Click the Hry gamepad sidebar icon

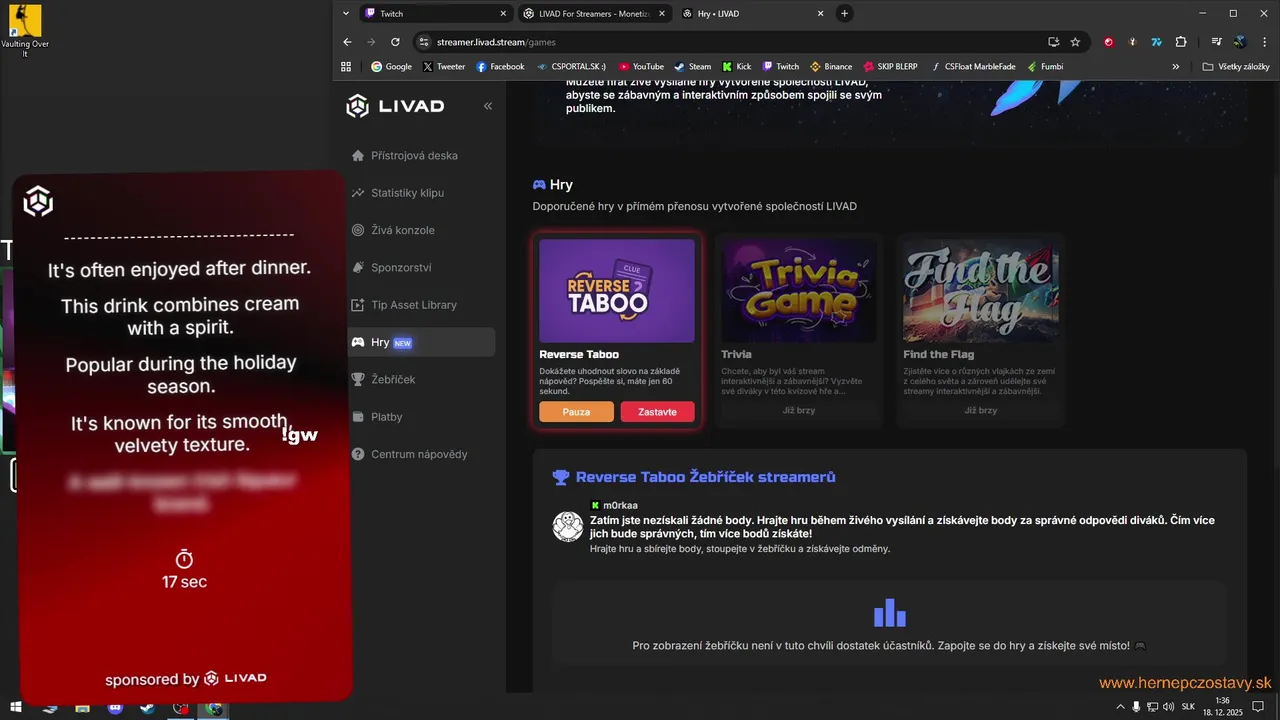[358, 342]
